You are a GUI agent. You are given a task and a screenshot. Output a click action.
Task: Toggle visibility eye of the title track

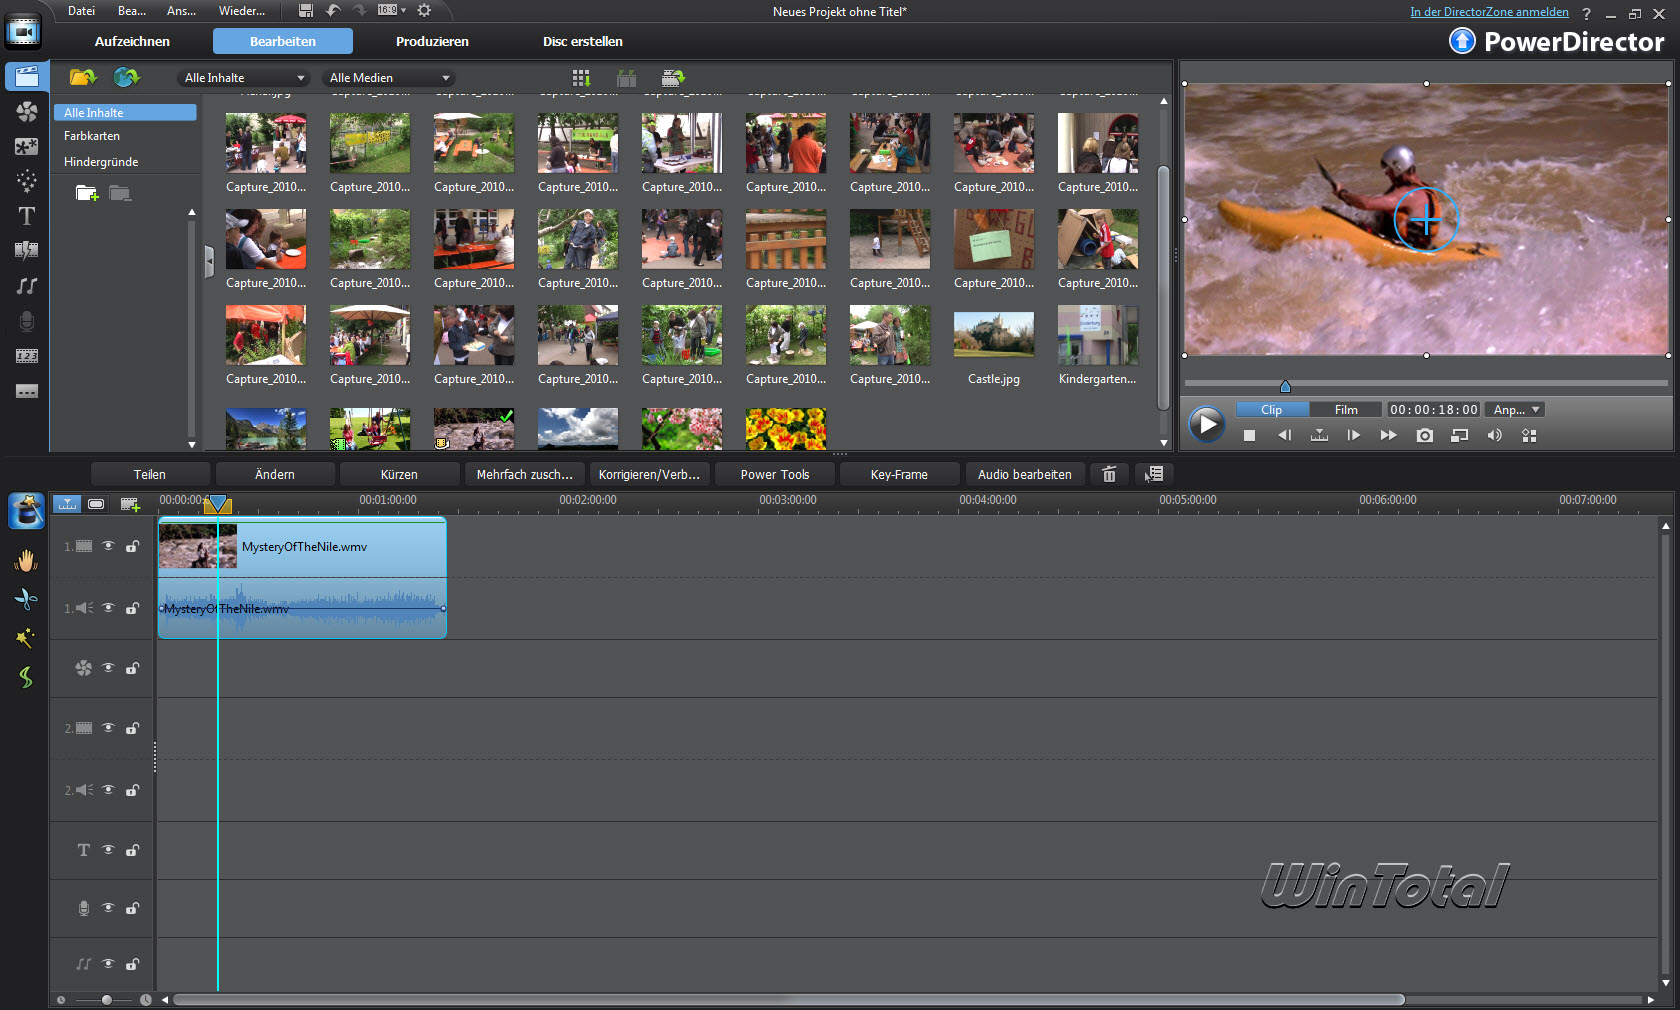pos(108,850)
